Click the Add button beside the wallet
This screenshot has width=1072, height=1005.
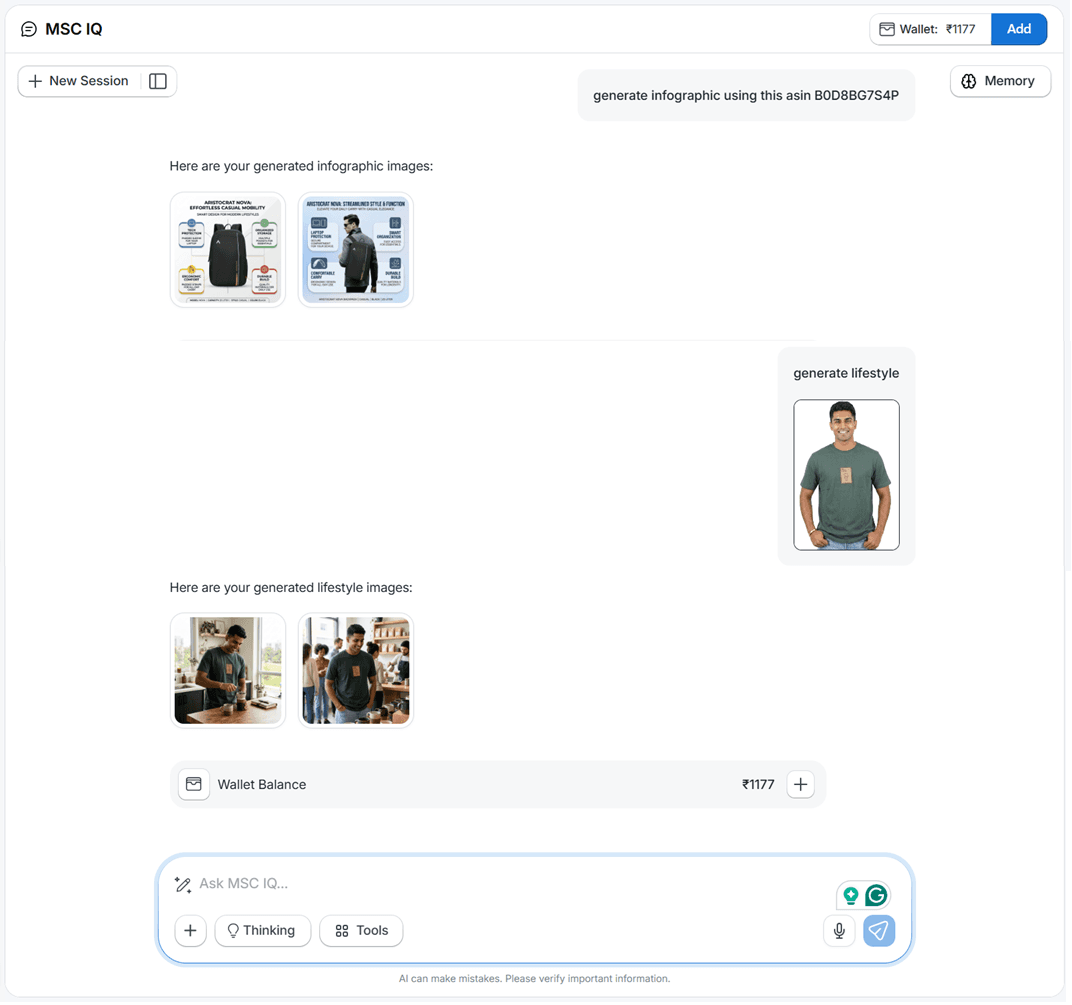(1019, 29)
